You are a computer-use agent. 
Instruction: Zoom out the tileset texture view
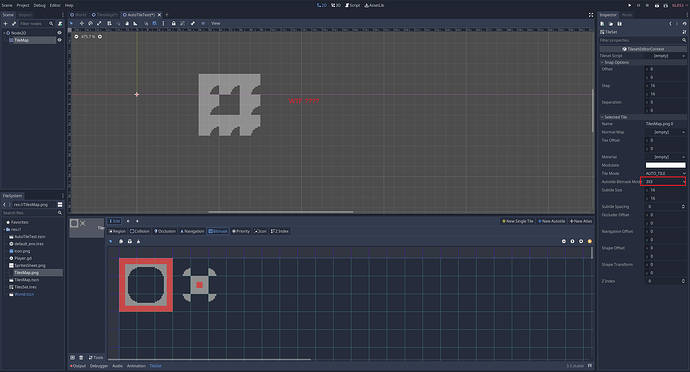click(564, 241)
